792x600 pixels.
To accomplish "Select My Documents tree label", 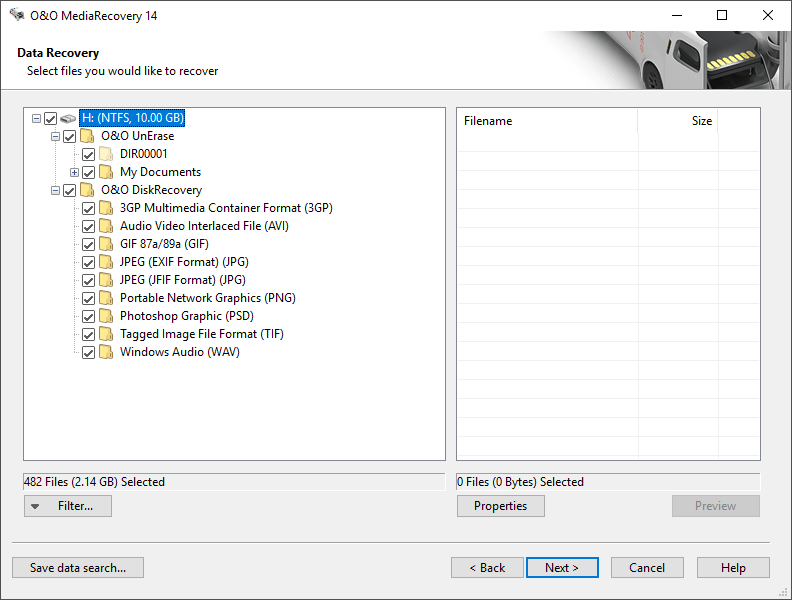I will (160, 172).
